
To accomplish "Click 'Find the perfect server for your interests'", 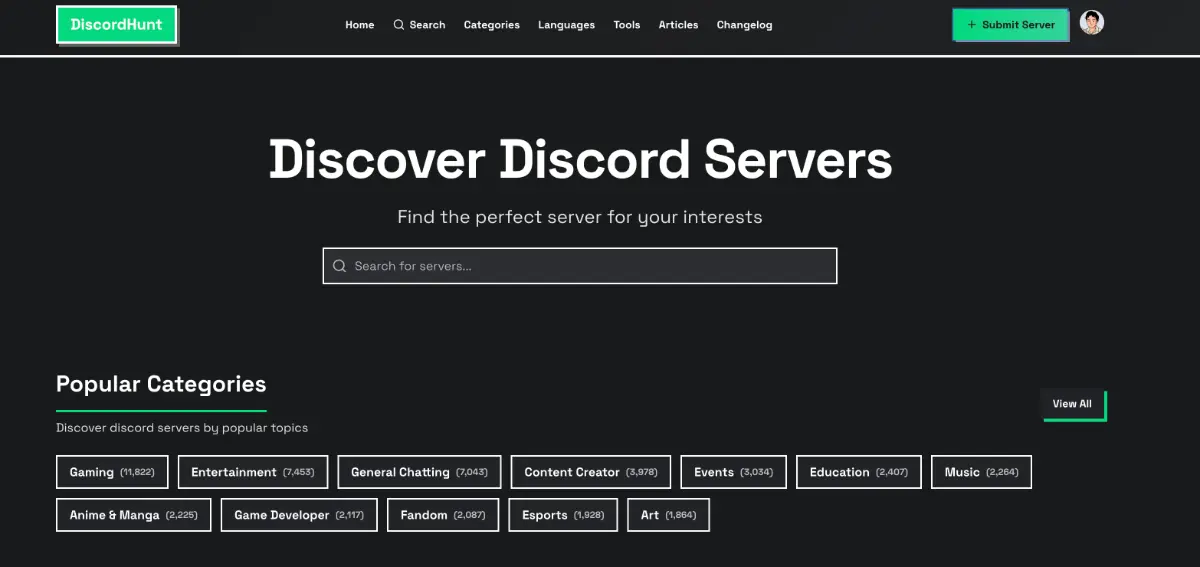I will click(x=580, y=217).
